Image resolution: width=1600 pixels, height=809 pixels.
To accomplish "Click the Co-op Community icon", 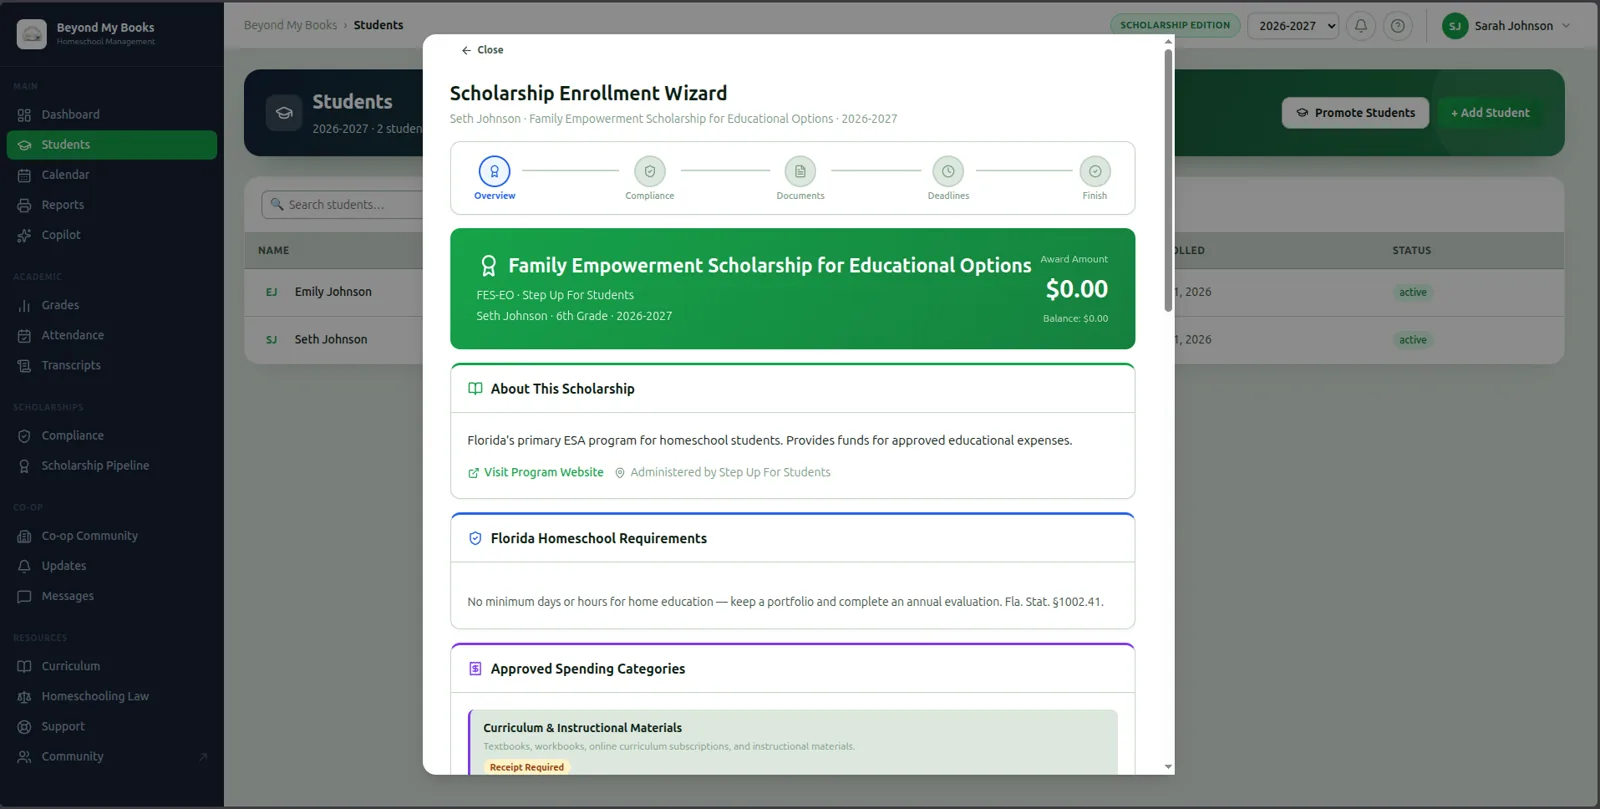I will click(x=24, y=536).
